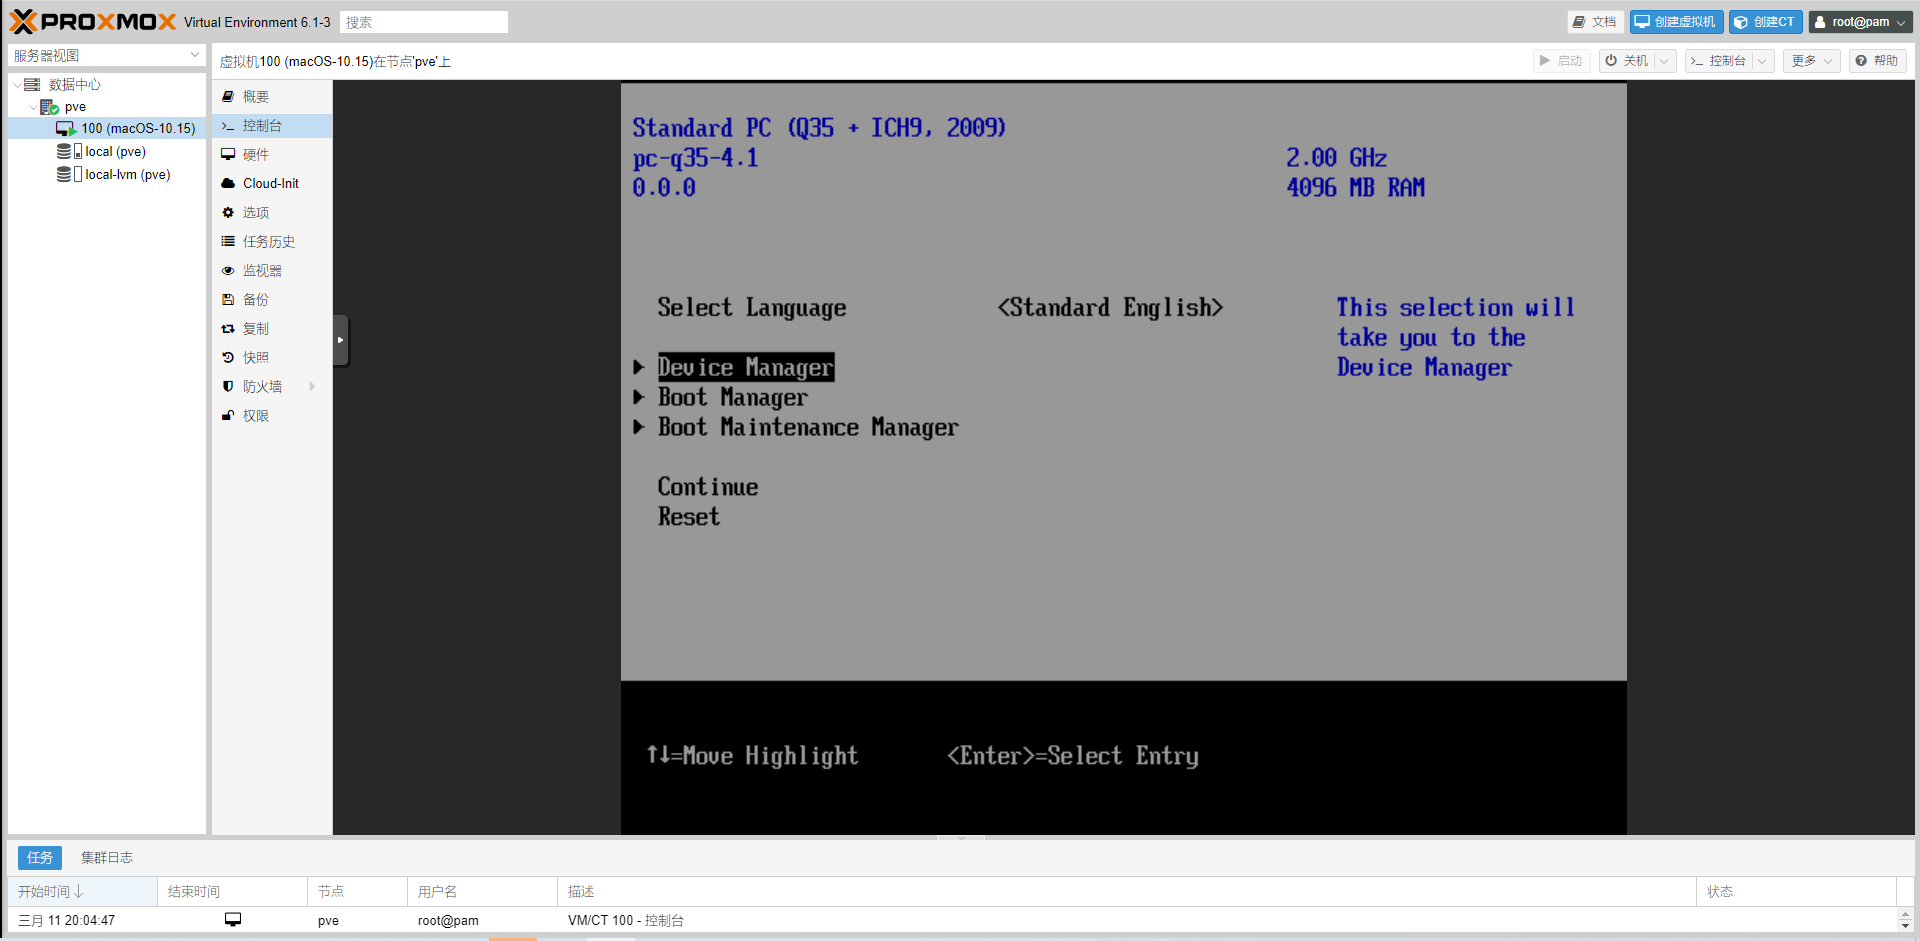Click the 创建CT button
Screen dimensions: 1920x941
click(x=1765, y=22)
